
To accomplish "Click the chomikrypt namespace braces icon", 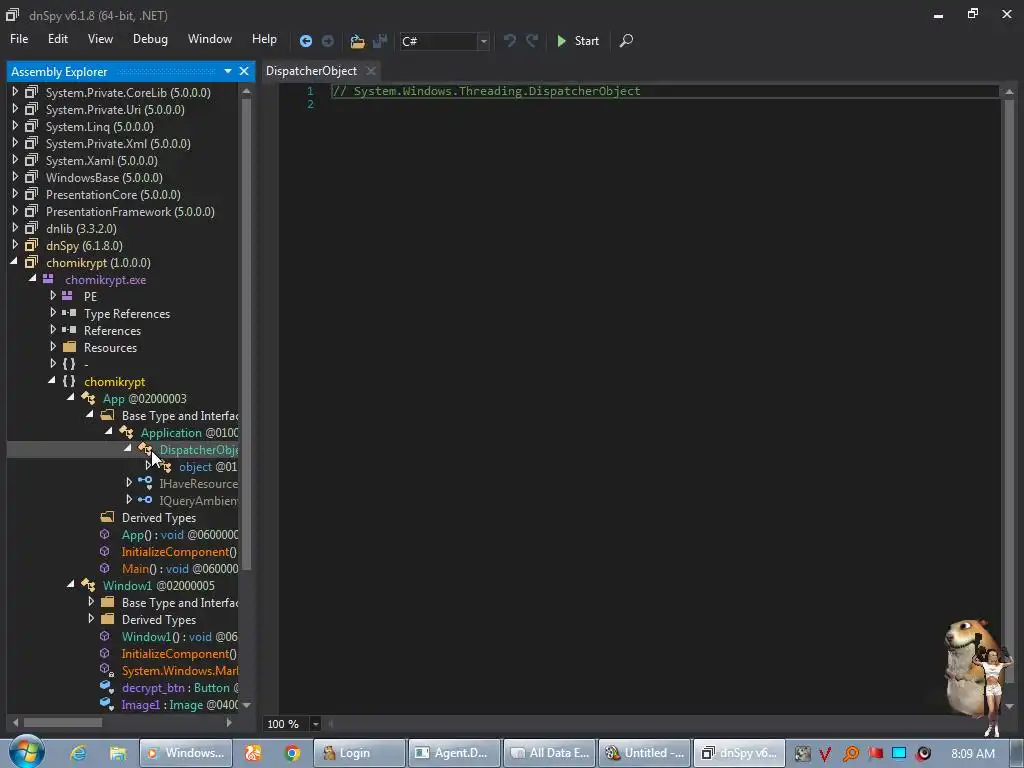I will pyautogui.click(x=69, y=381).
